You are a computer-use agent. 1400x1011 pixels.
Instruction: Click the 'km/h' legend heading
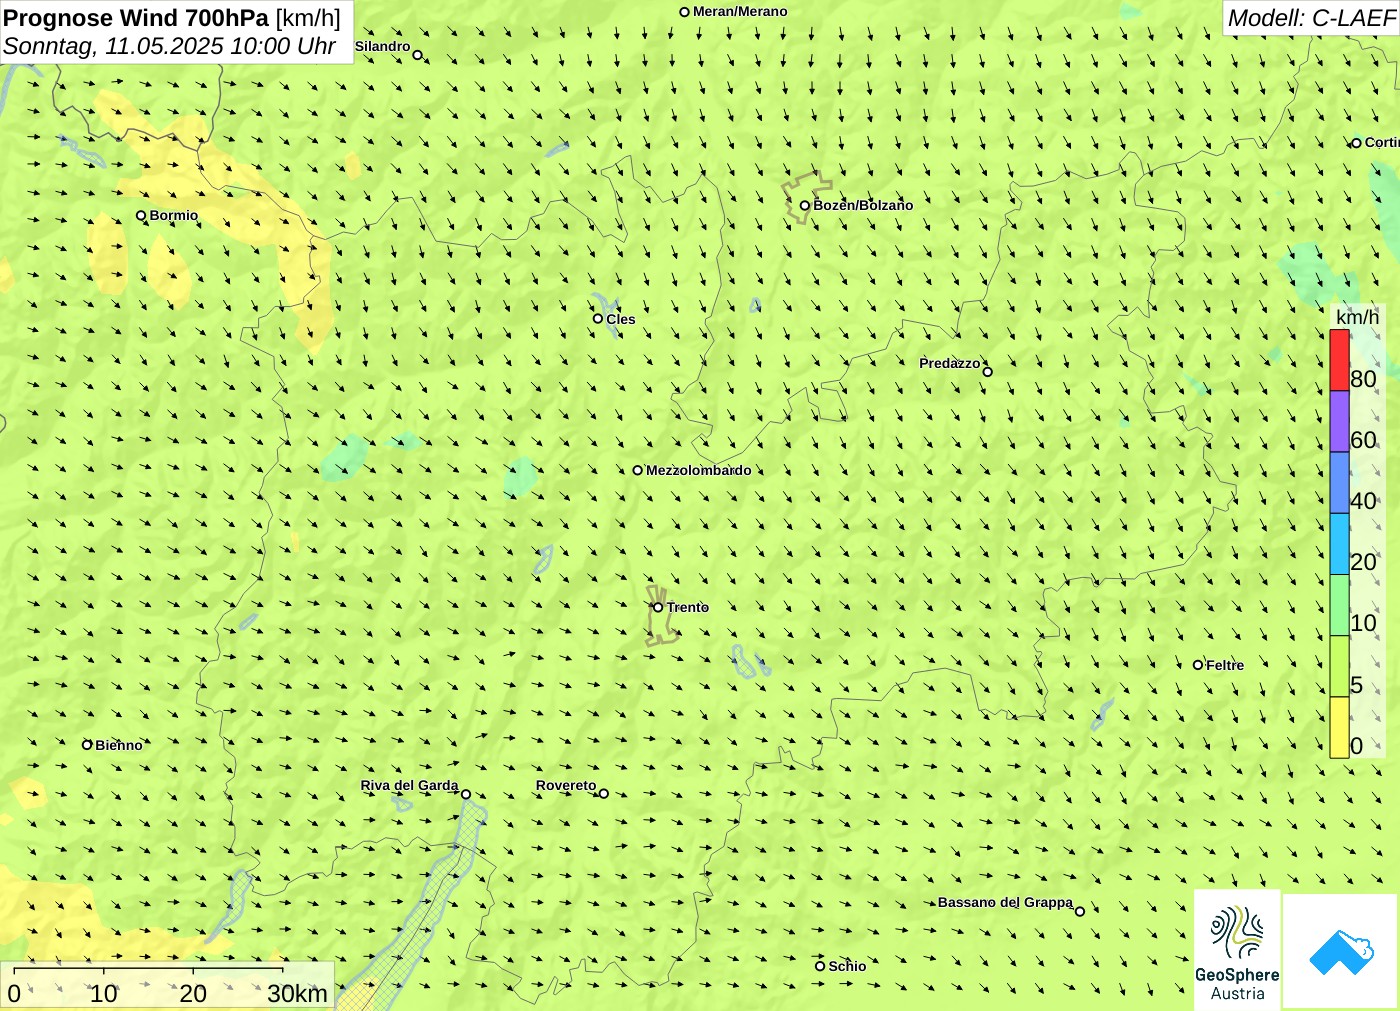pos(1357,317)
